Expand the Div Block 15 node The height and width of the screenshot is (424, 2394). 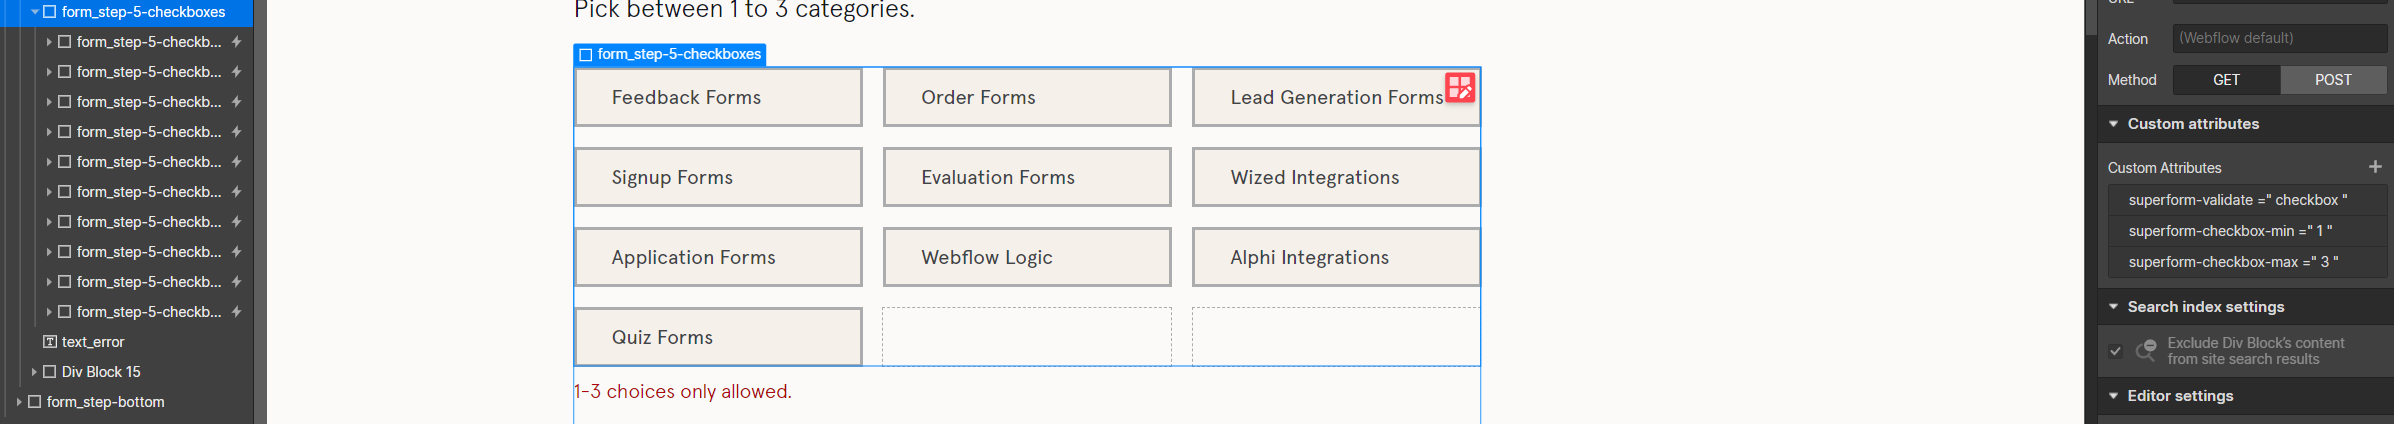click(x=34, y=372)
